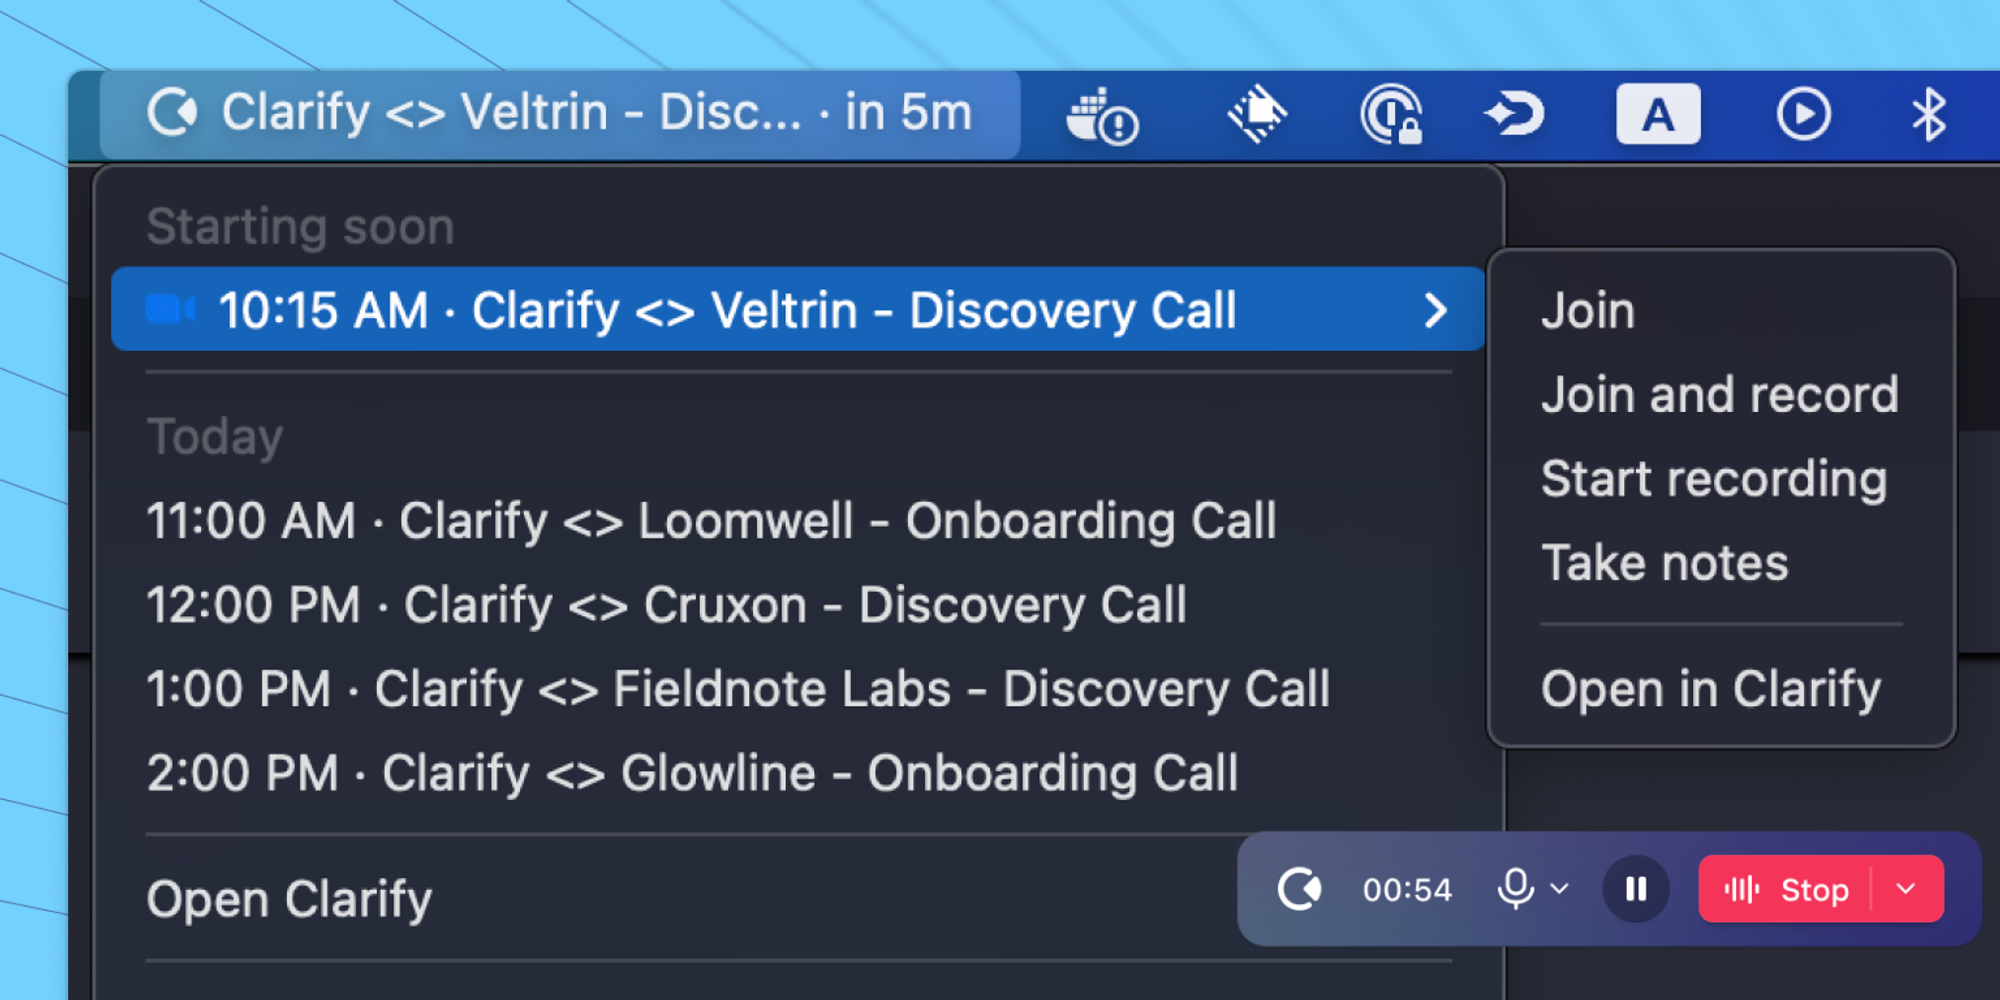Select the 11:00 AM Loomwell Onboarding Call
Screen dimensions: 2000x1000
(711, 521)
